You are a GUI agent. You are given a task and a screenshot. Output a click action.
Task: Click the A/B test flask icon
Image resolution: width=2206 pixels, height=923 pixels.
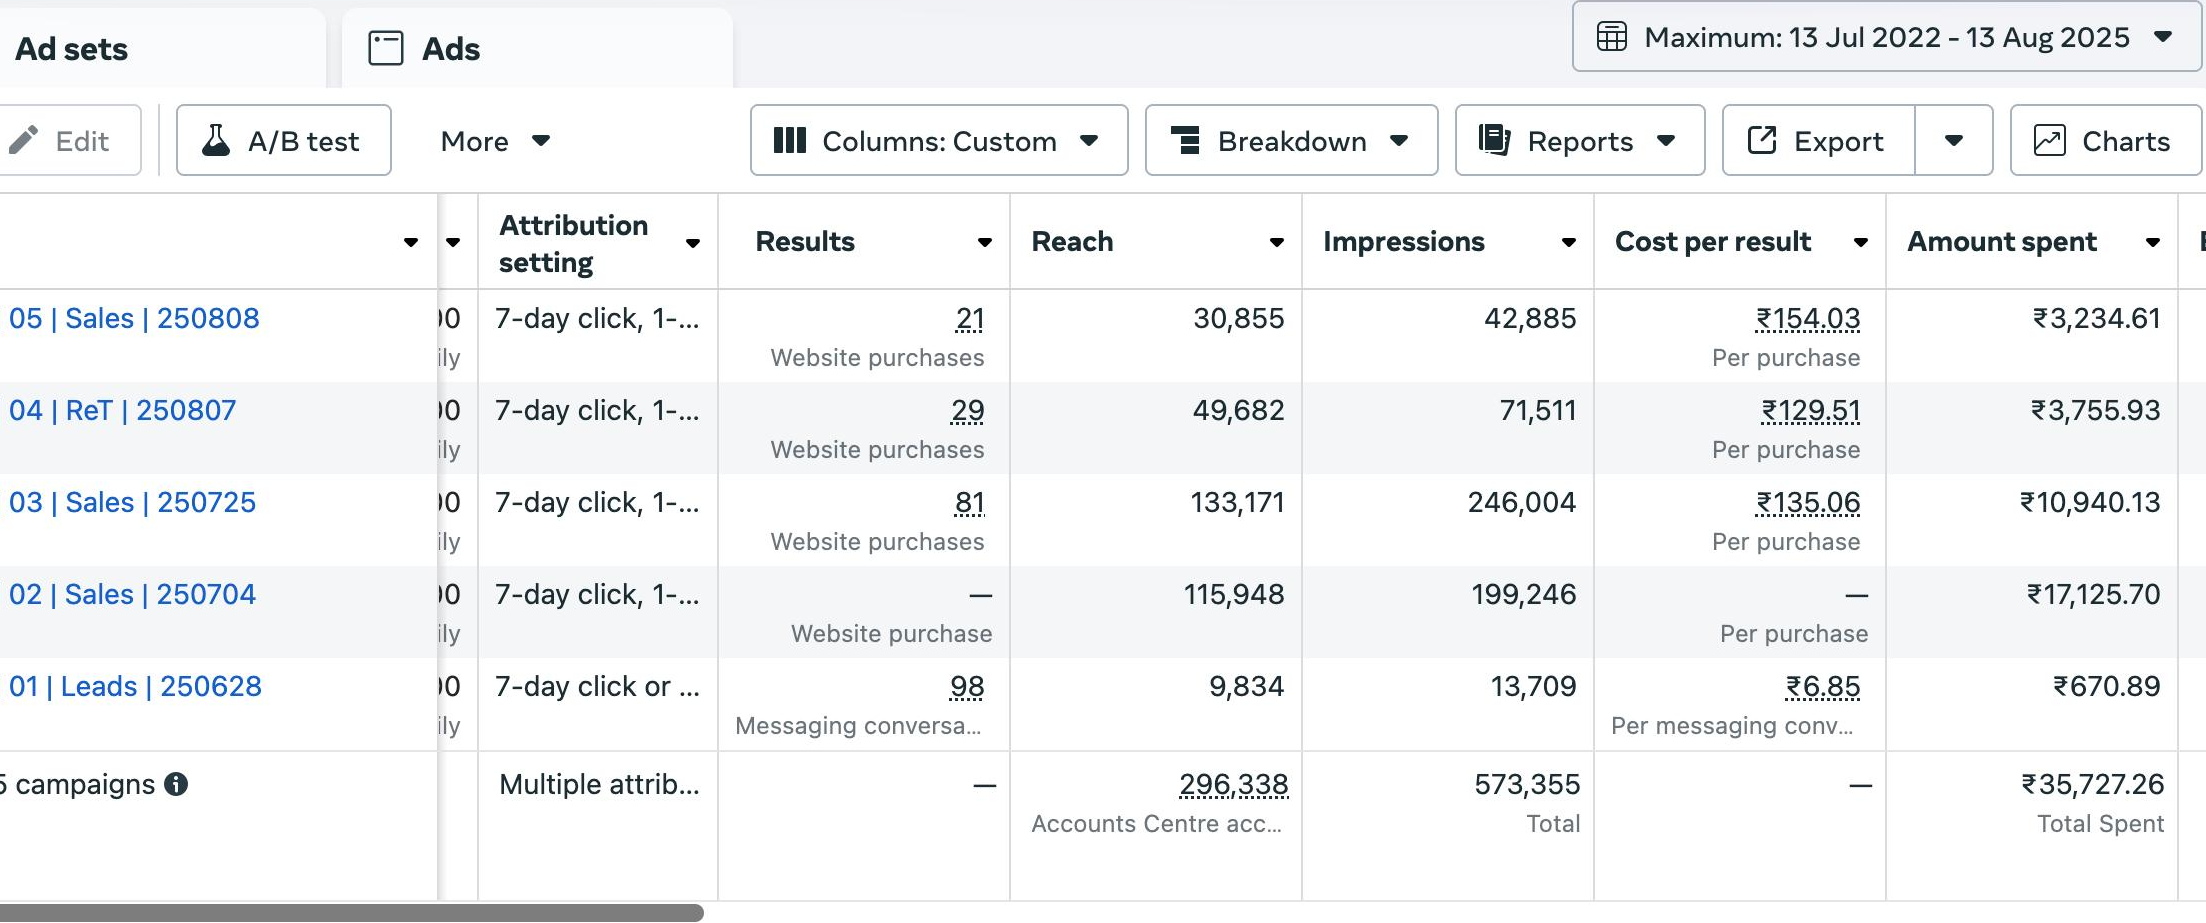coord(215,141)
